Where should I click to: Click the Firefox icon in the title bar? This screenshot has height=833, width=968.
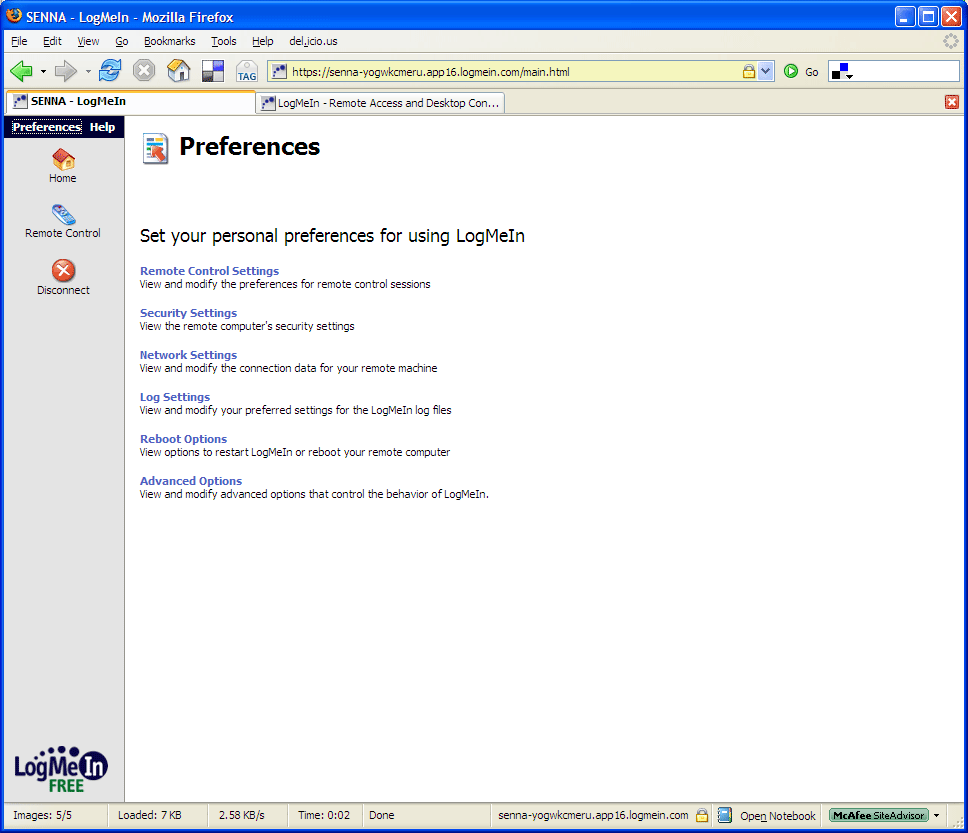[x=14, y=15]
